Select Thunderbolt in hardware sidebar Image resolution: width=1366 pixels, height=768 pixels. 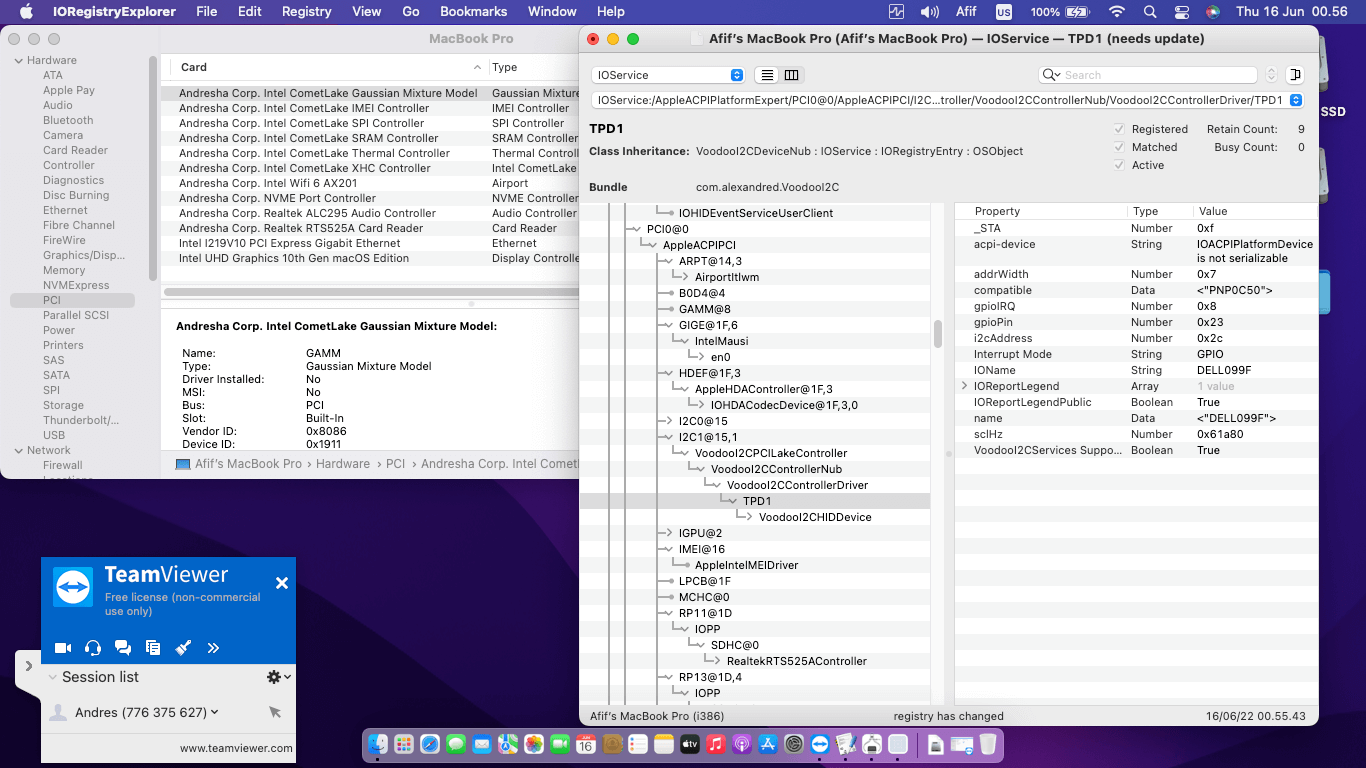click(81, 420)
